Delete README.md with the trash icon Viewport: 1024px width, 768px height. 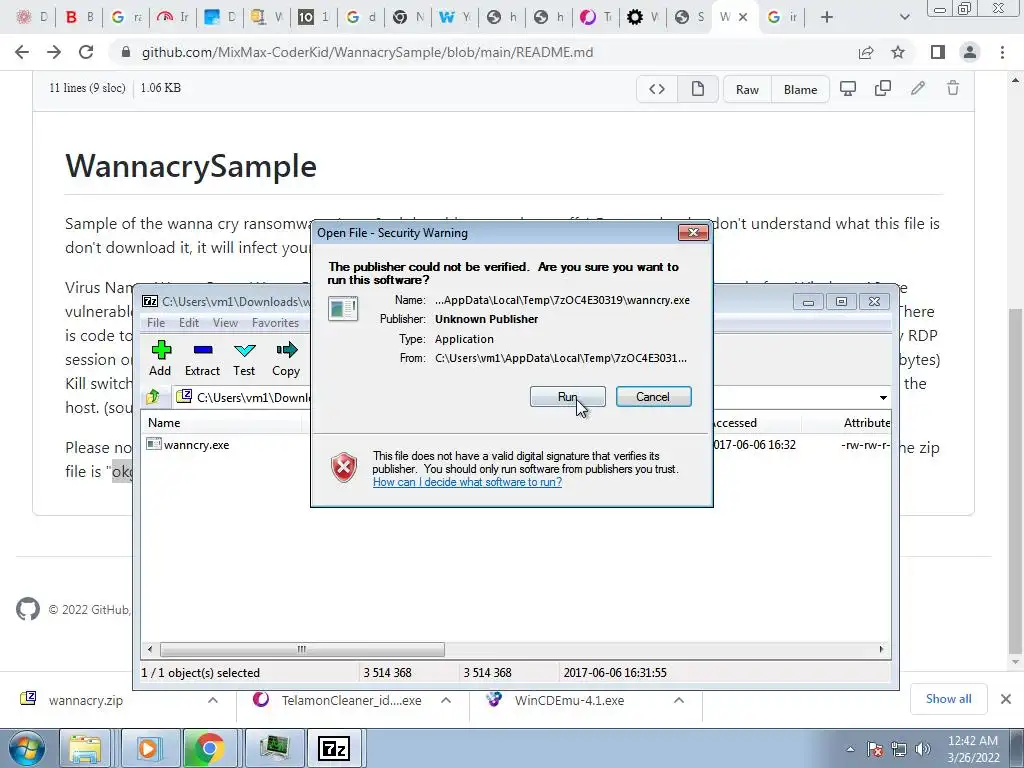[x=953, y=88]
